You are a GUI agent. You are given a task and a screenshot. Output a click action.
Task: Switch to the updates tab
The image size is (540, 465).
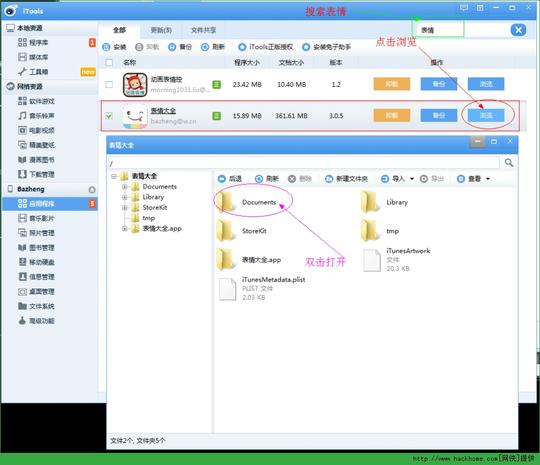[x=161, y=30]
